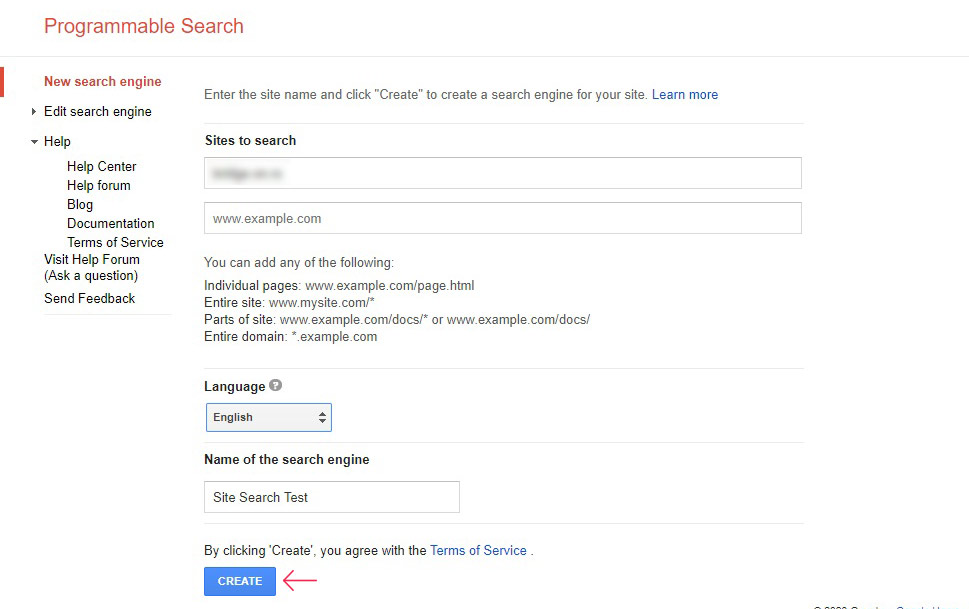Click the 'Entire site: www.mysite.com/*' line

click(x=289, y=303)
